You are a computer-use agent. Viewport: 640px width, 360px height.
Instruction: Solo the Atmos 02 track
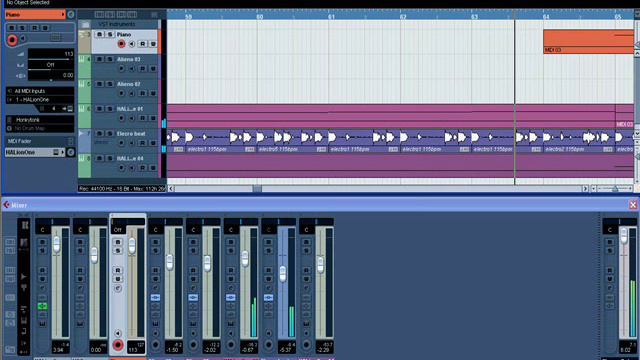click(x=109, y=84)
